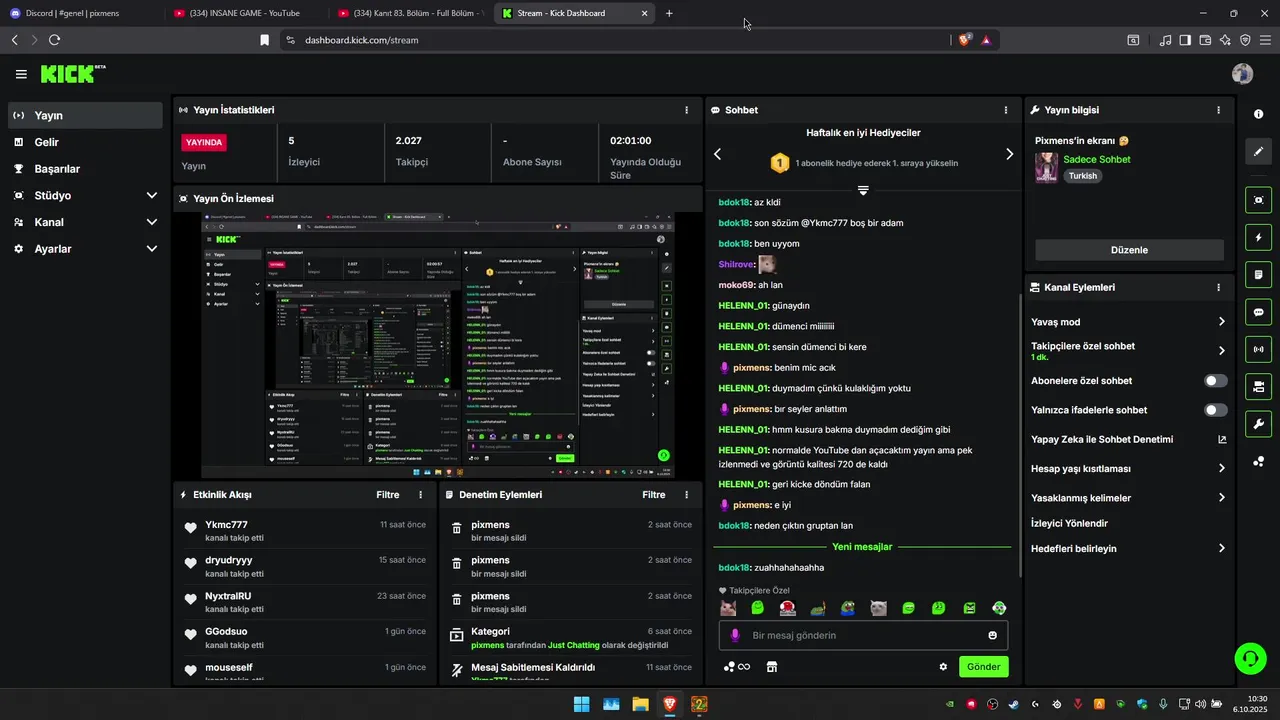
Task: Click the purple microphone icon in message box
Action: point(735,635)
